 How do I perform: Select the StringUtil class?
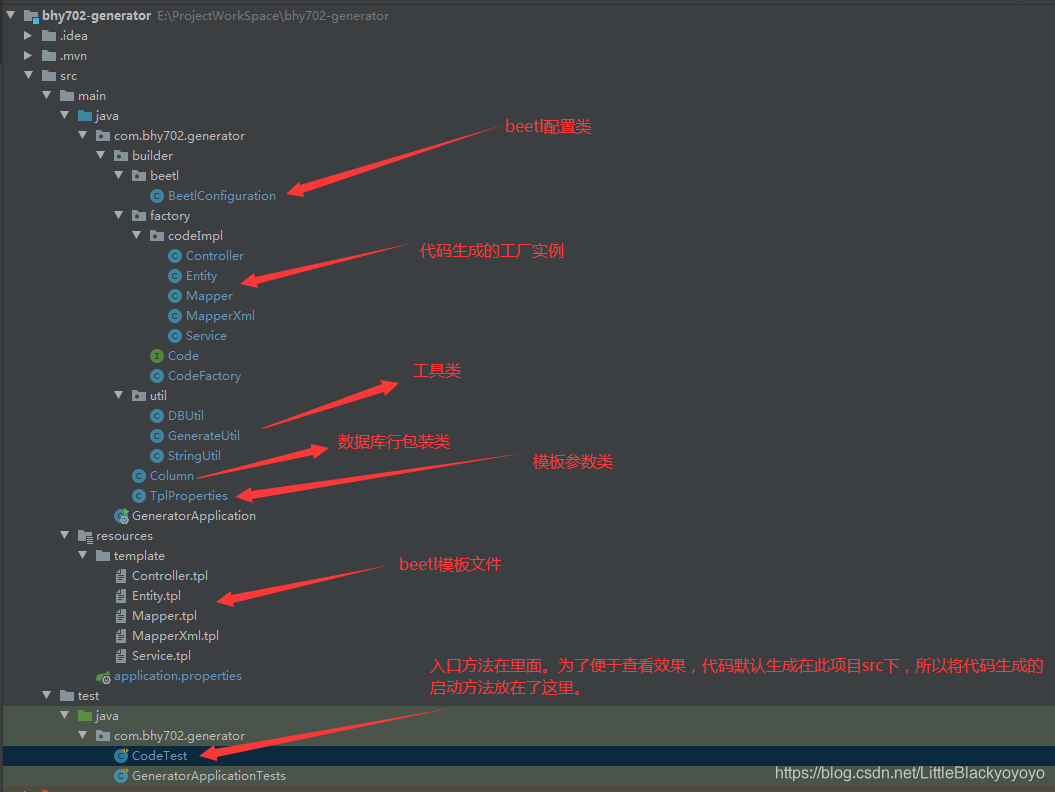click(194, 456)
